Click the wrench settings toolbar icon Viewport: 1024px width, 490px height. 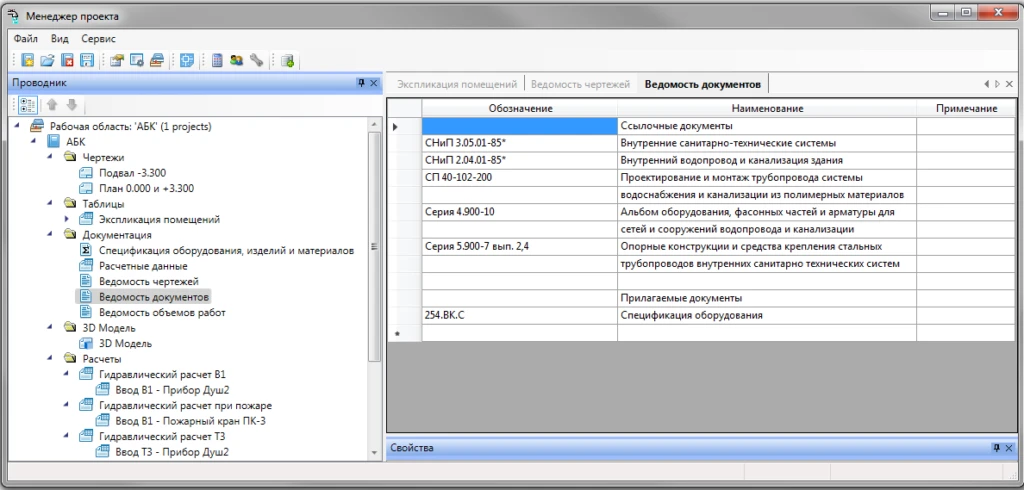pos(256,61)
